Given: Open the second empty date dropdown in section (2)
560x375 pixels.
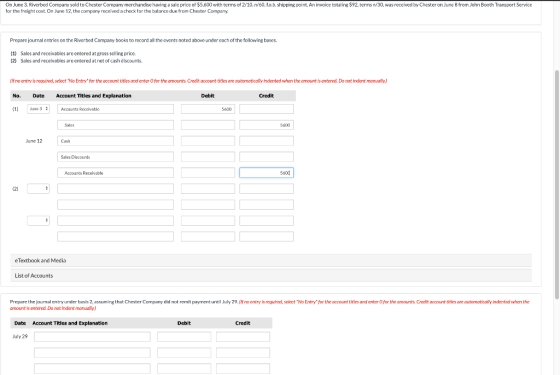Looking at the screenshot, I should point(38,220).
